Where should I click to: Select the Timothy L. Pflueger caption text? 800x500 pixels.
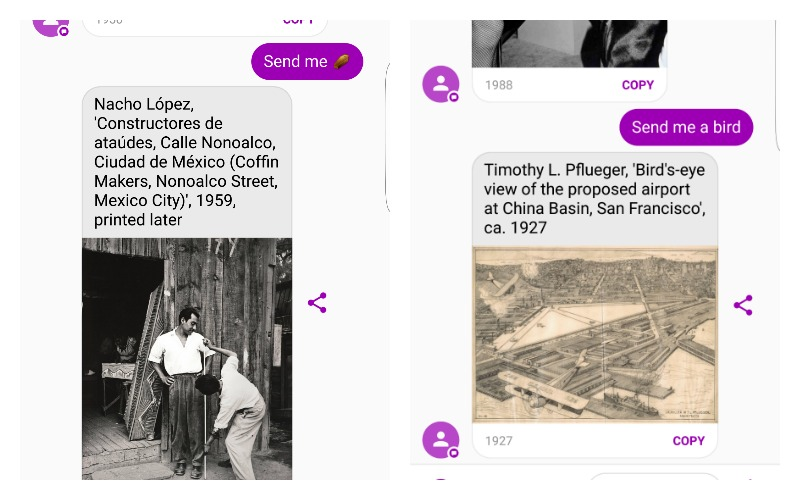595,198
